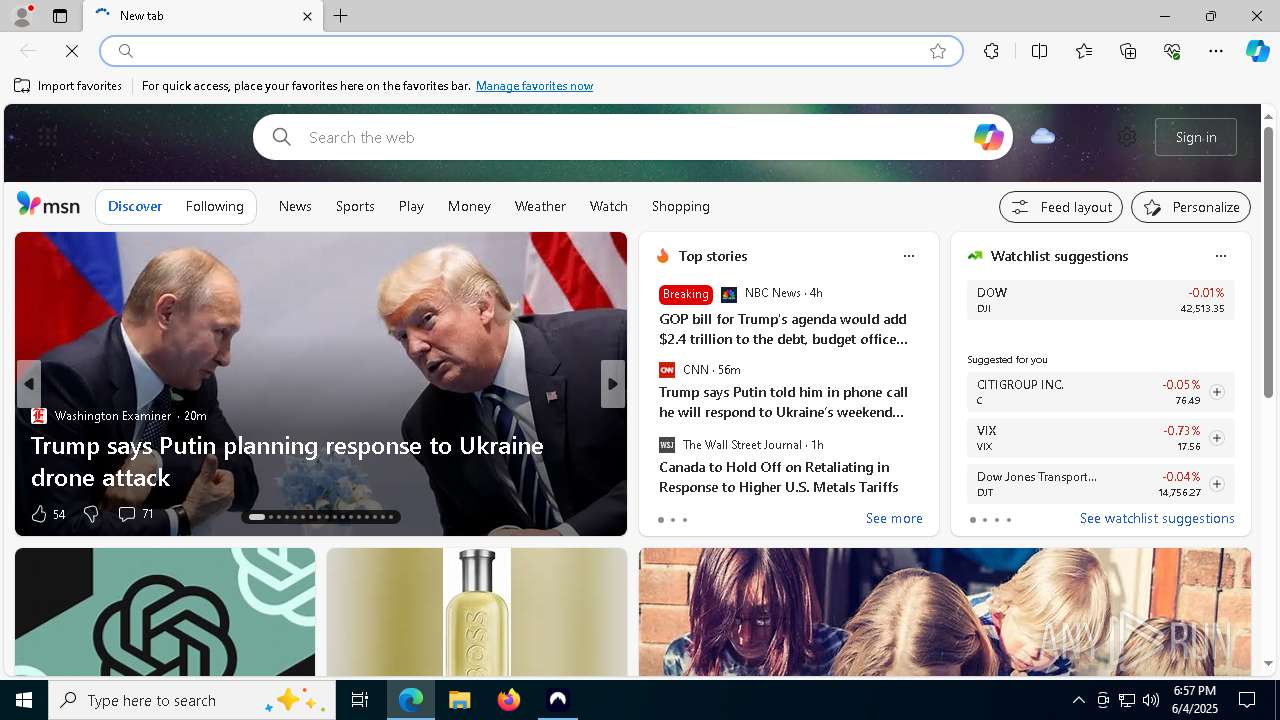
Task: Open Browser essentials heart icon
Action: click(x=1172, y=51)
